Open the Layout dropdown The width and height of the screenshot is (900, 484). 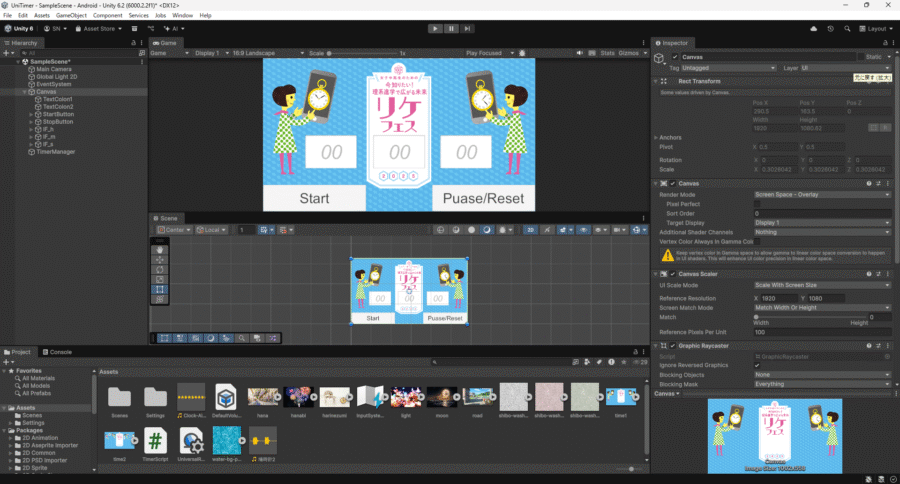coord(877,29)
